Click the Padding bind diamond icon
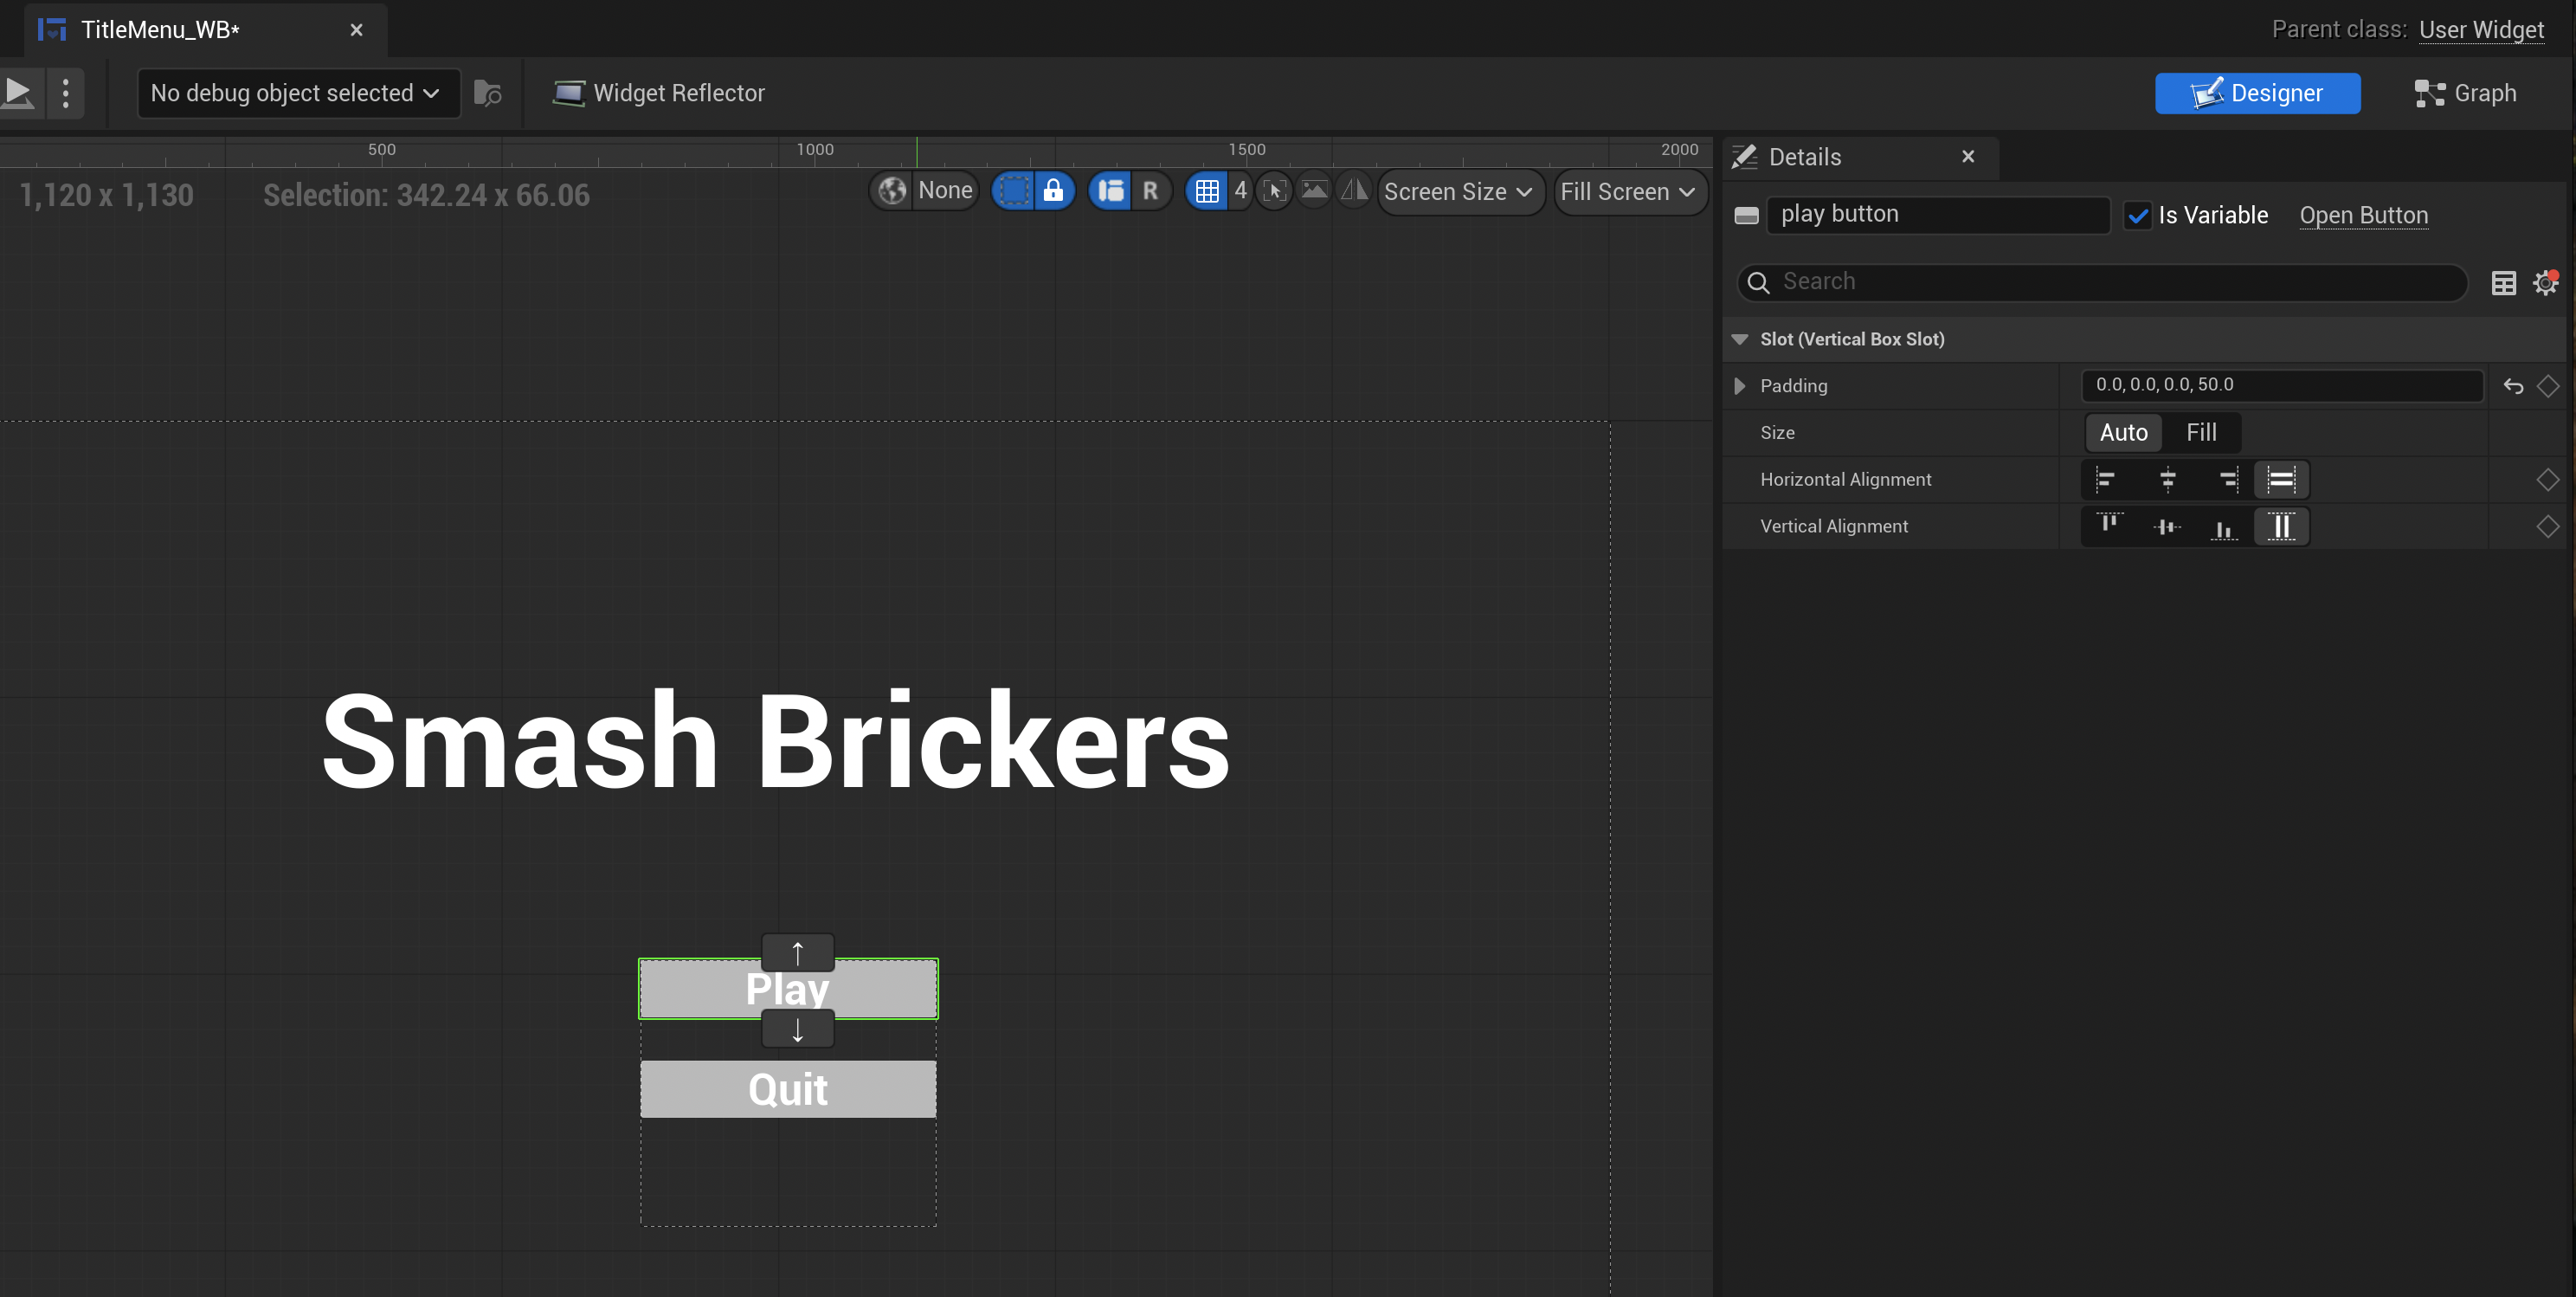2576x1297 pixels. click(2548, 386)
